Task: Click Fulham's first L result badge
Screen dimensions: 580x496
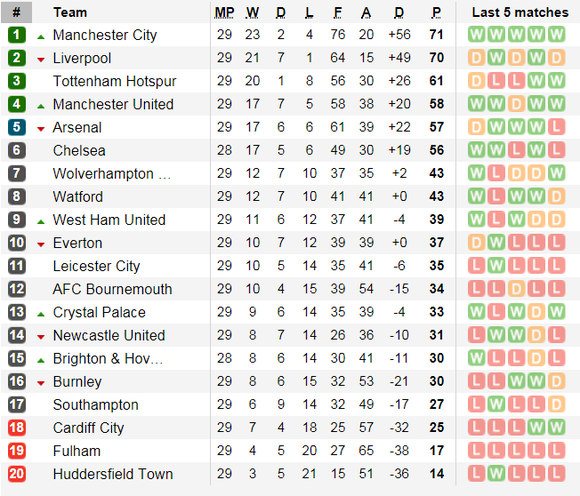Action: coord(476,451)
